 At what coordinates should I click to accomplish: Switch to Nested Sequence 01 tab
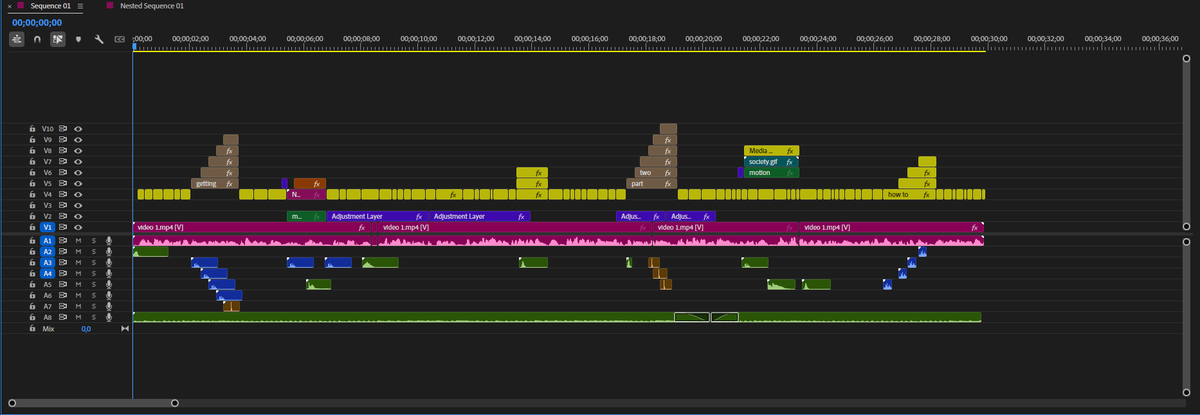point(152,6)
